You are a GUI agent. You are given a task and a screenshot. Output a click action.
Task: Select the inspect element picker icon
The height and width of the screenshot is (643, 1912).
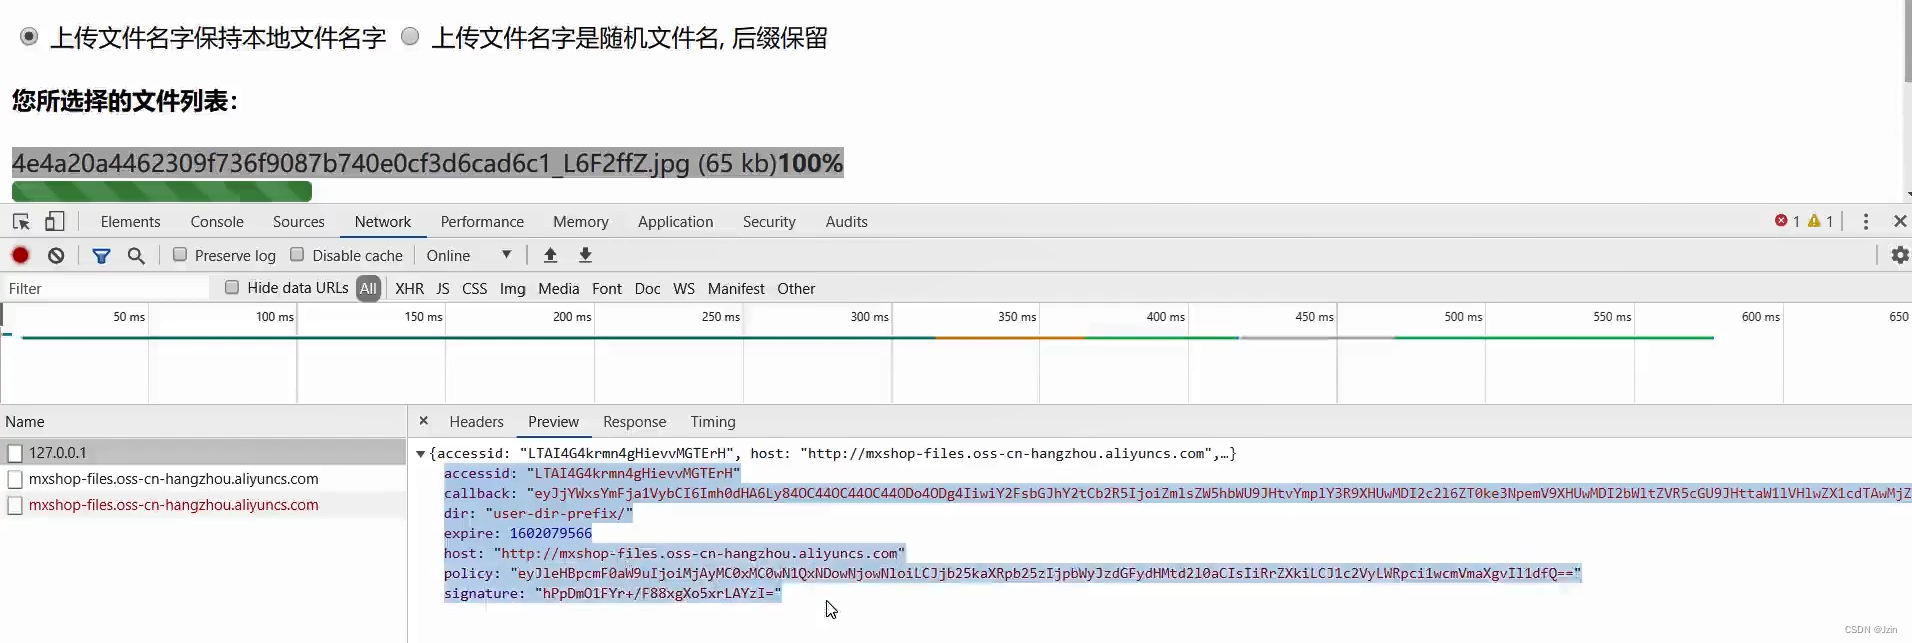[21, 222]
